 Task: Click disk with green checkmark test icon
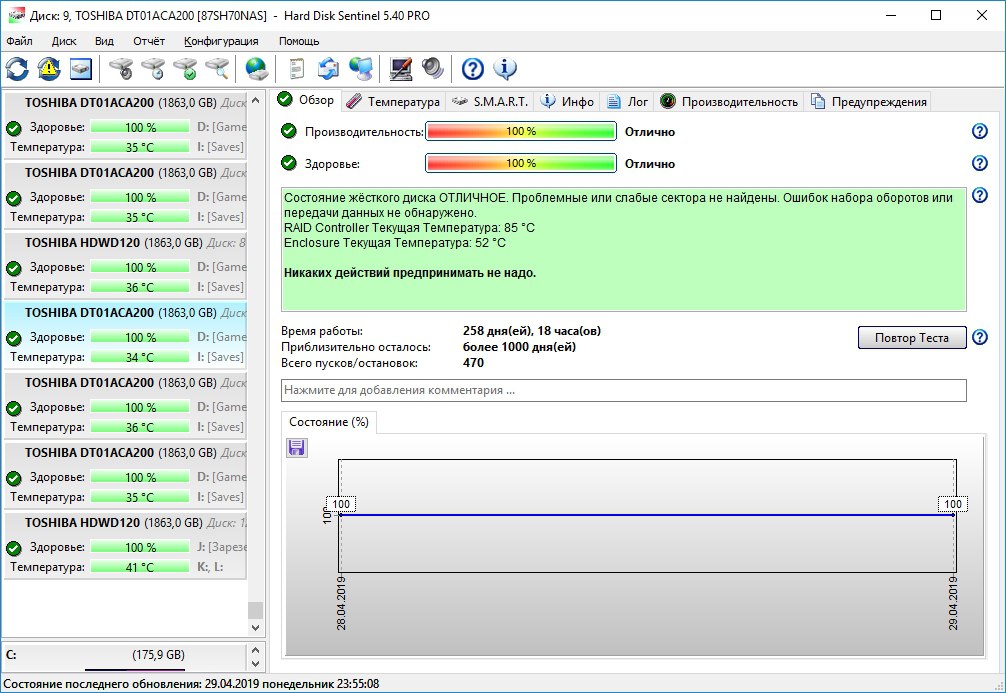click(185, 69)
